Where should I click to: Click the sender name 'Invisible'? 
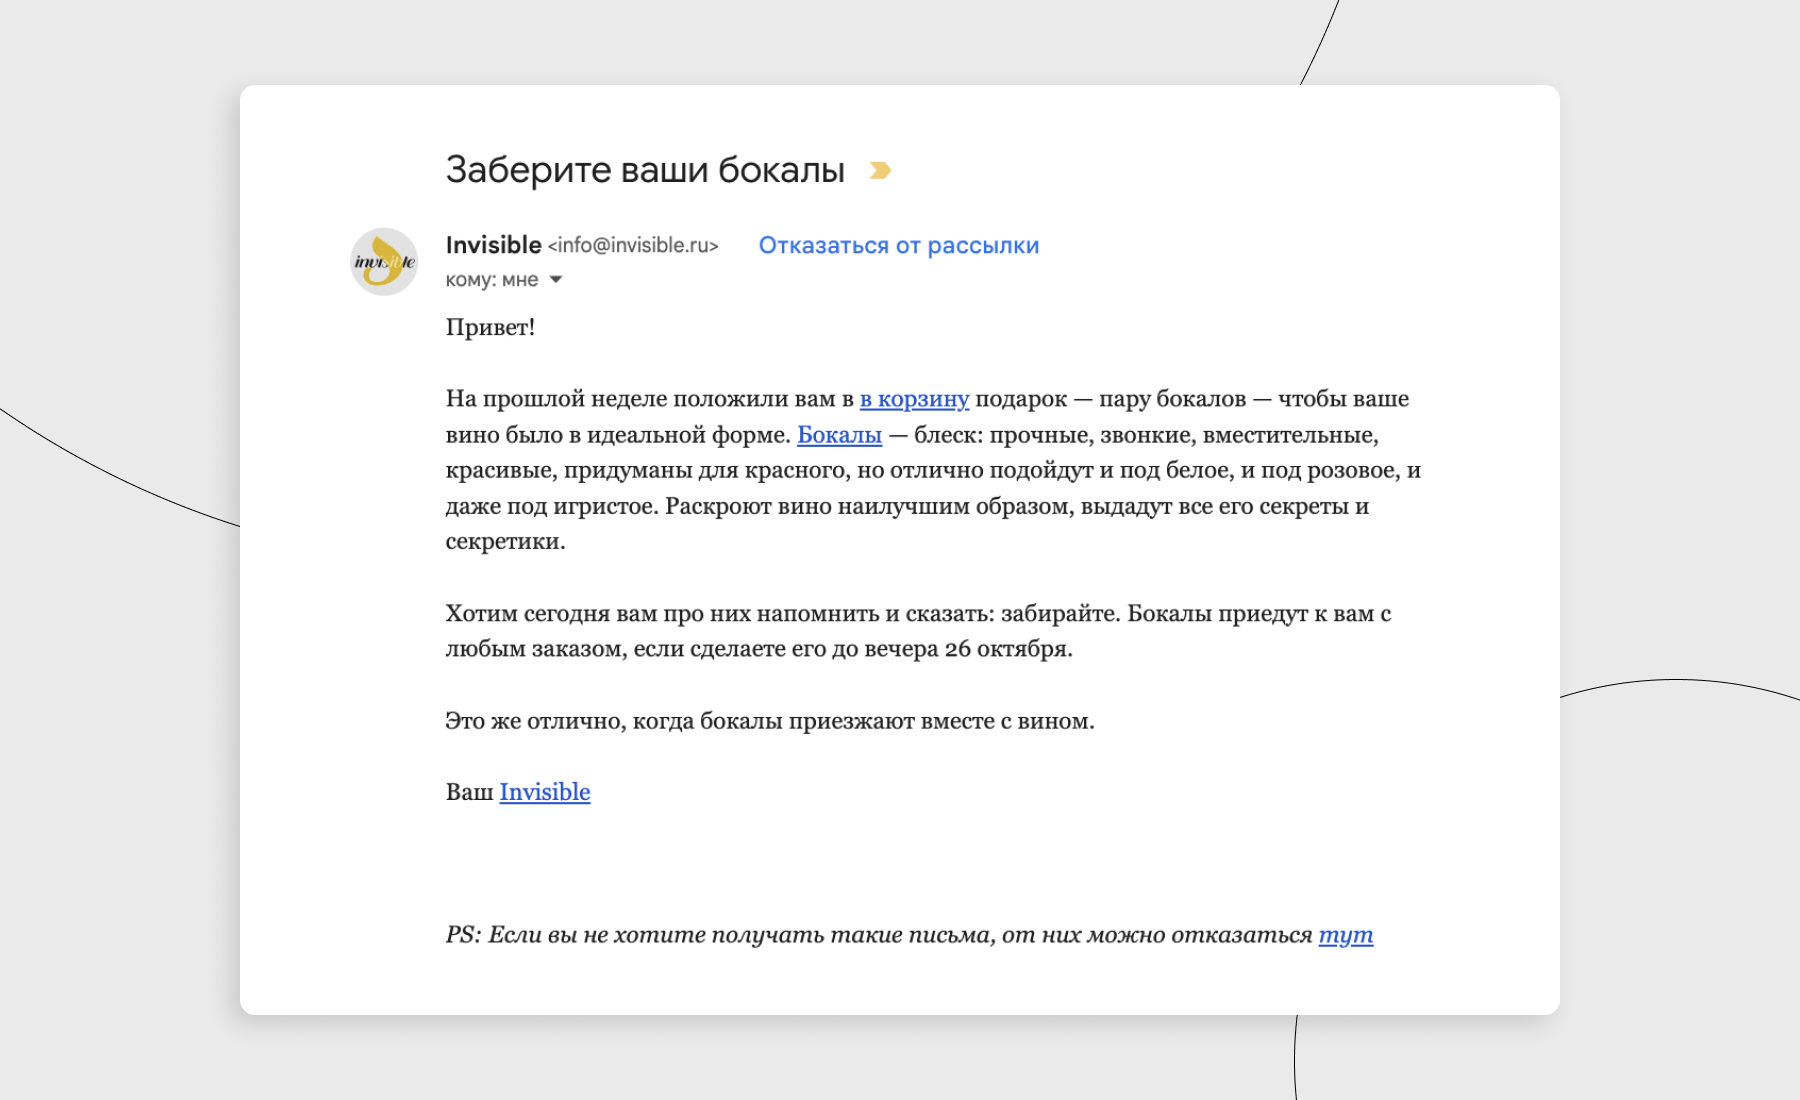click(x=493, y=245)
